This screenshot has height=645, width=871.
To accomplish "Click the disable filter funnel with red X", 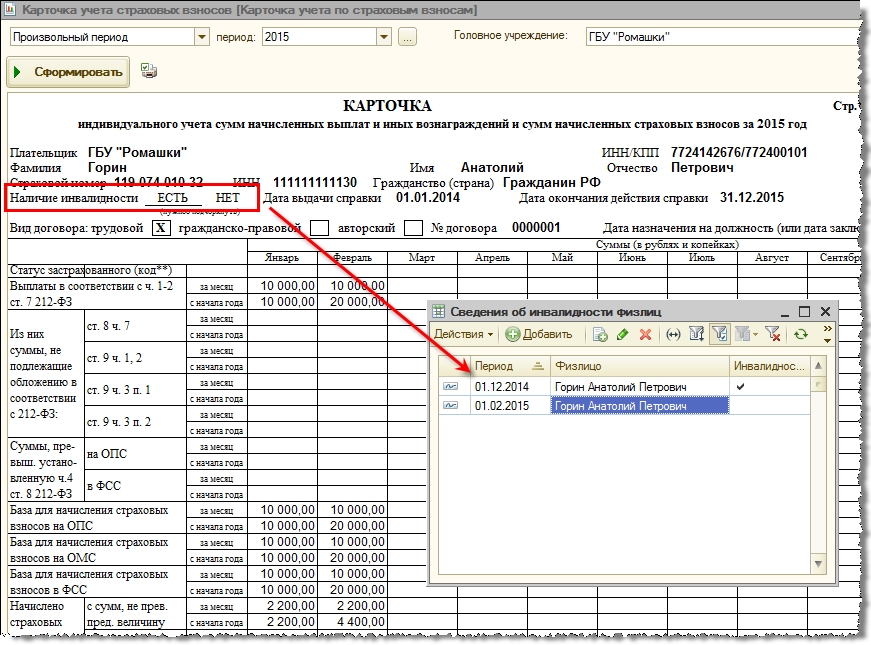I will [x=772, y=334].
